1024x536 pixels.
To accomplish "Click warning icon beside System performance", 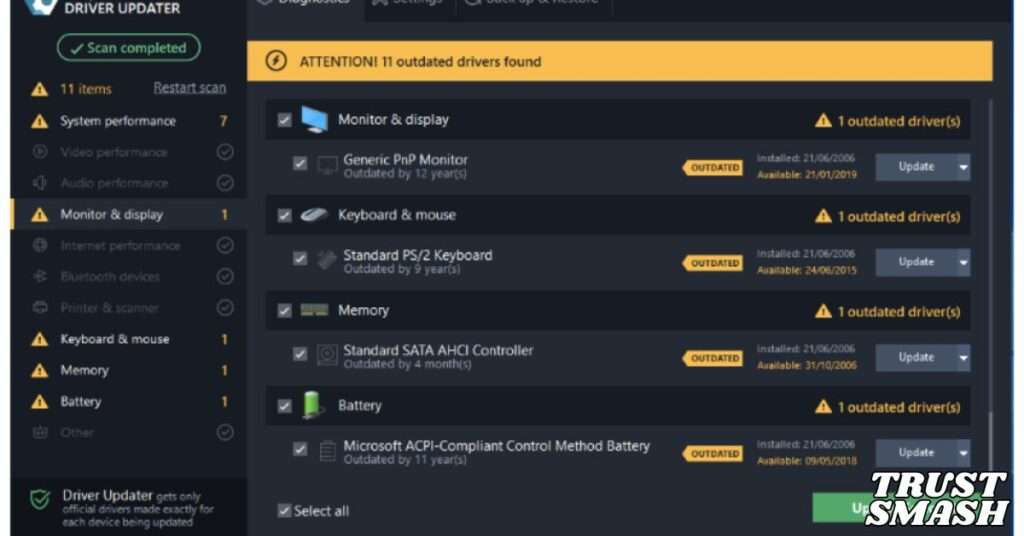I will tap(39, 121).
